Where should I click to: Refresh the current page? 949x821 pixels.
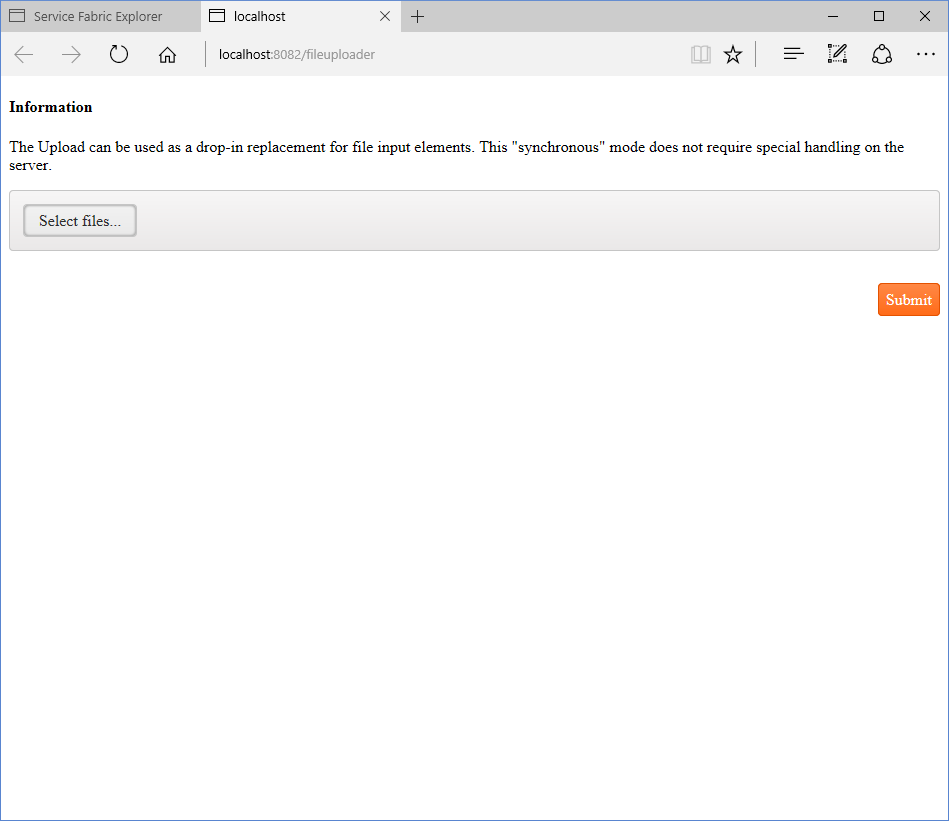click(119, 55)
